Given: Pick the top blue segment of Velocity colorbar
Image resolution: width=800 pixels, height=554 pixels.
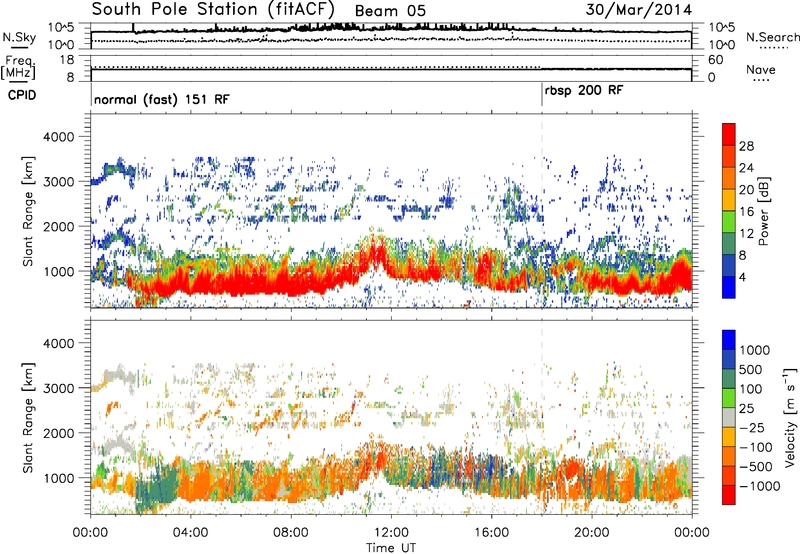Looking at the screenshot, I should pos(729,340).
